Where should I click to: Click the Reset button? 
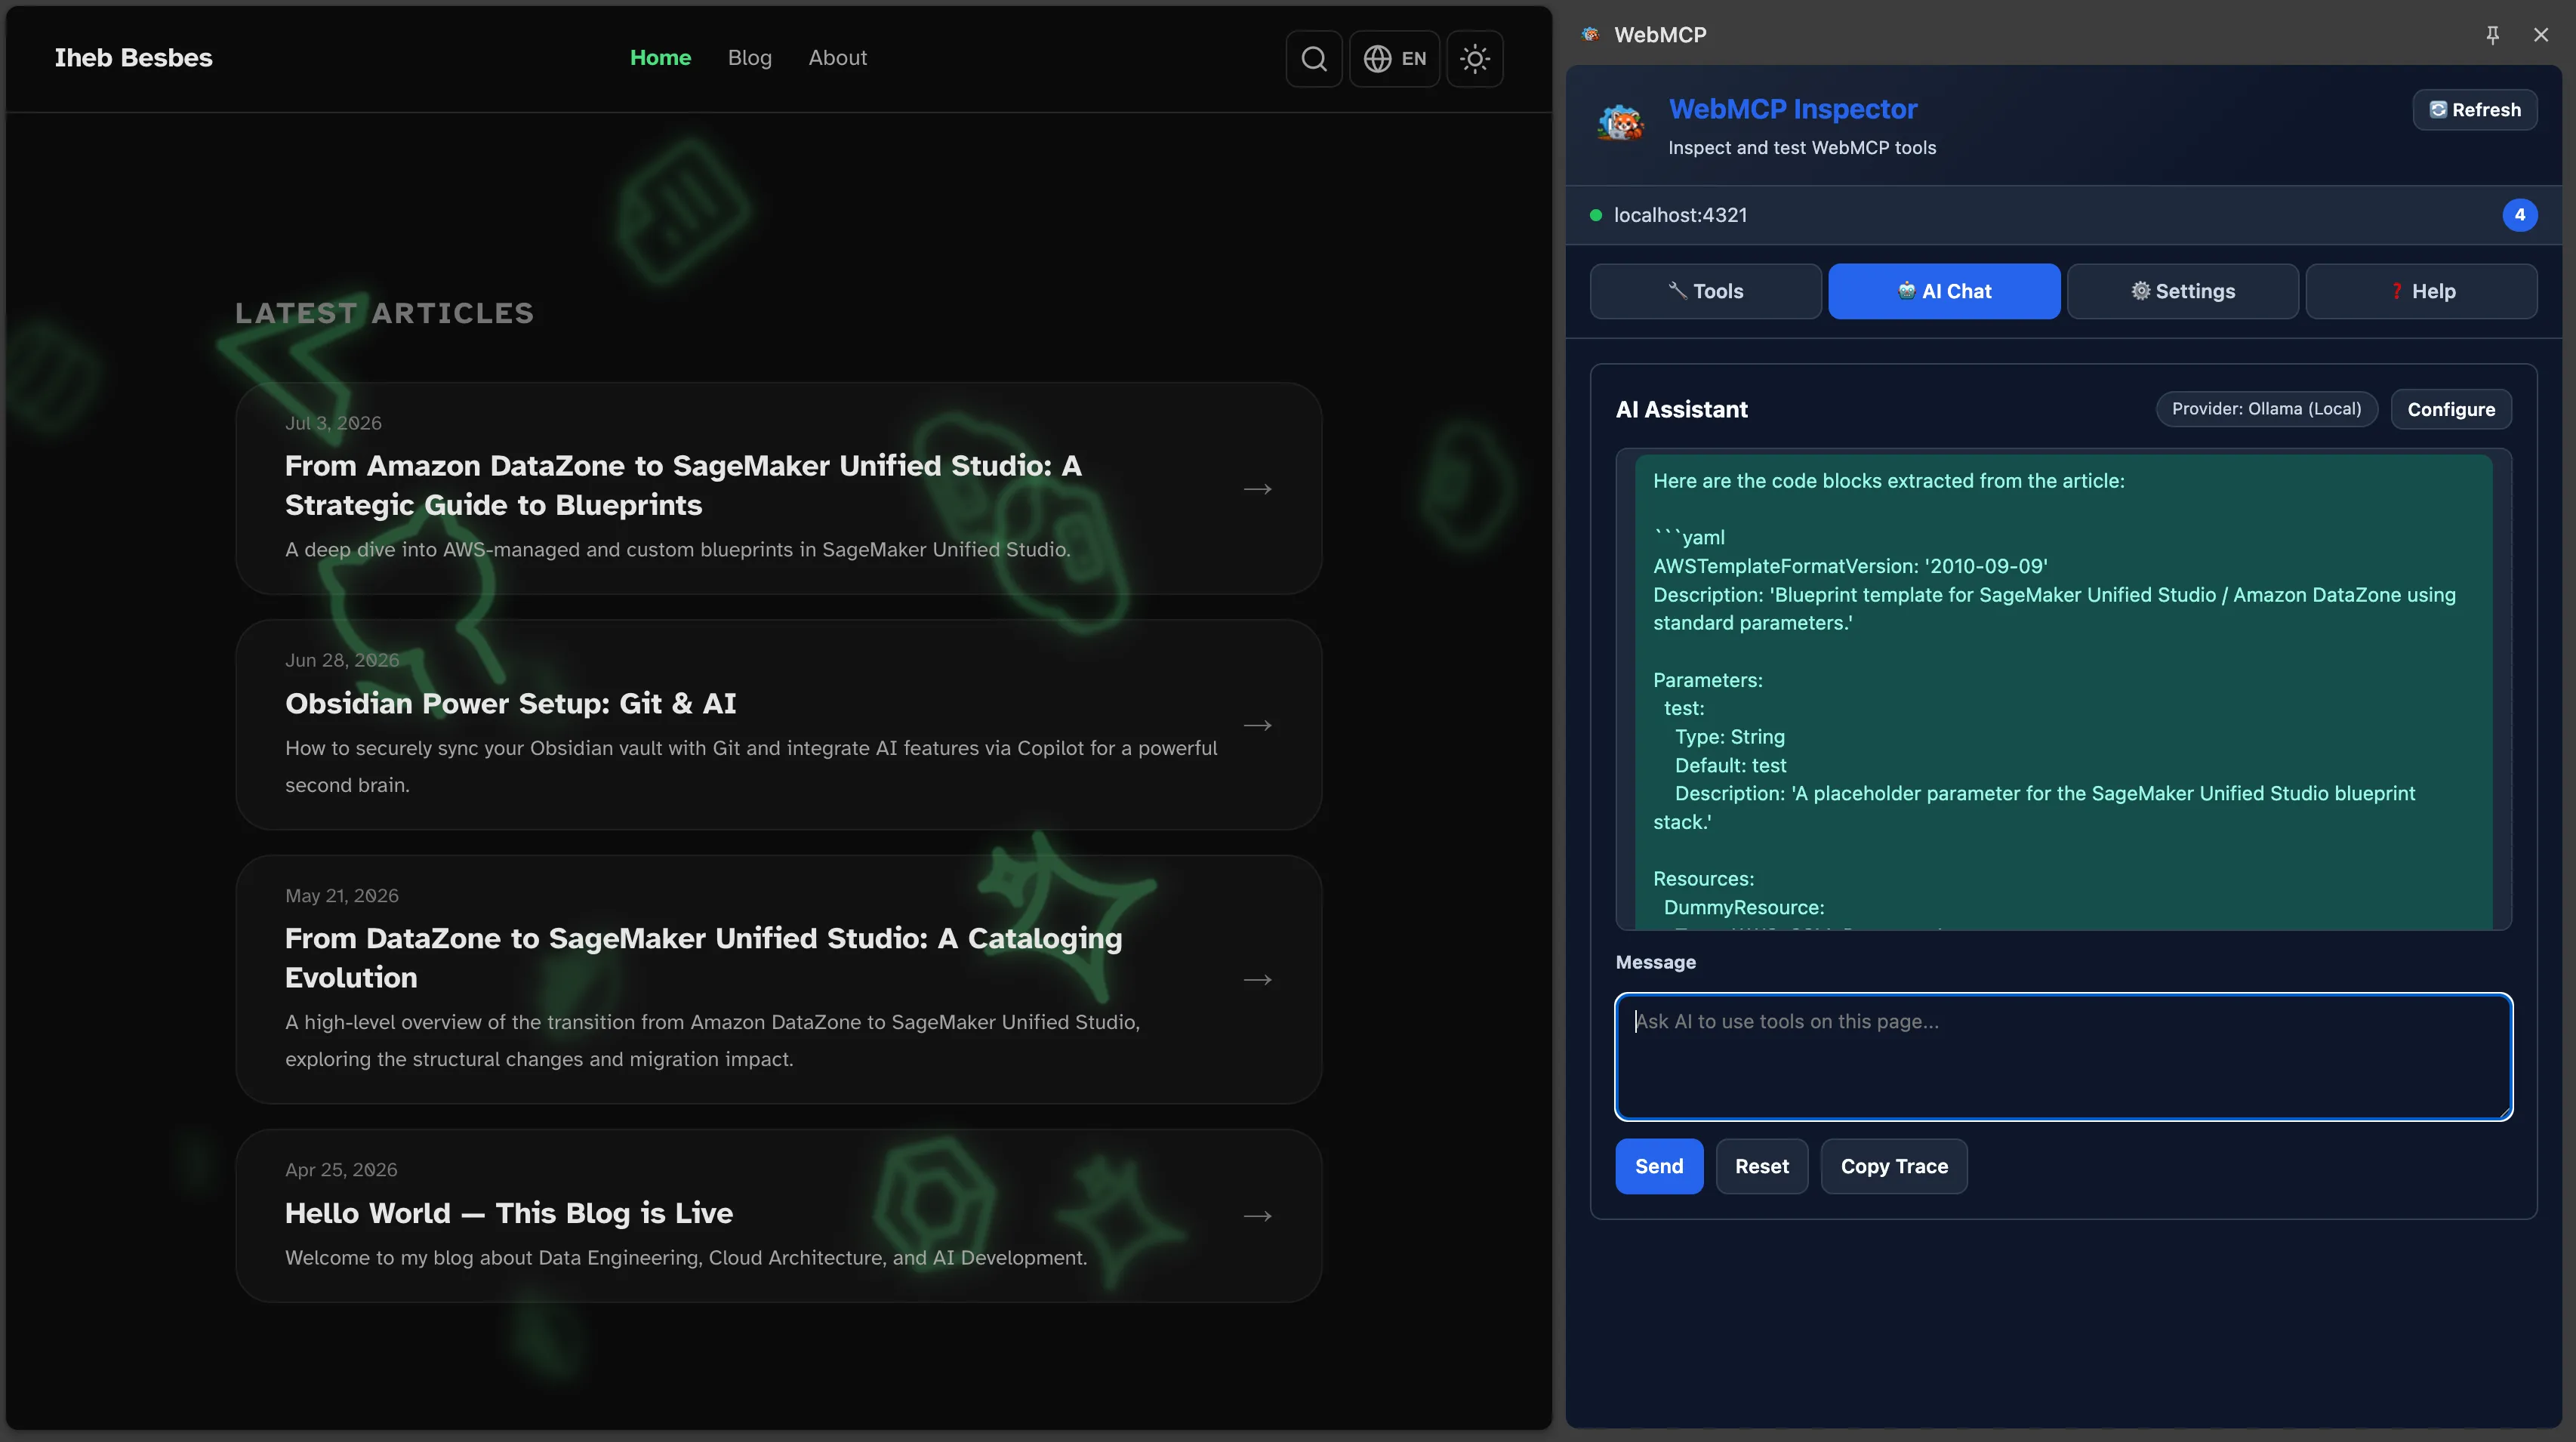[x=1761, y=1166]
